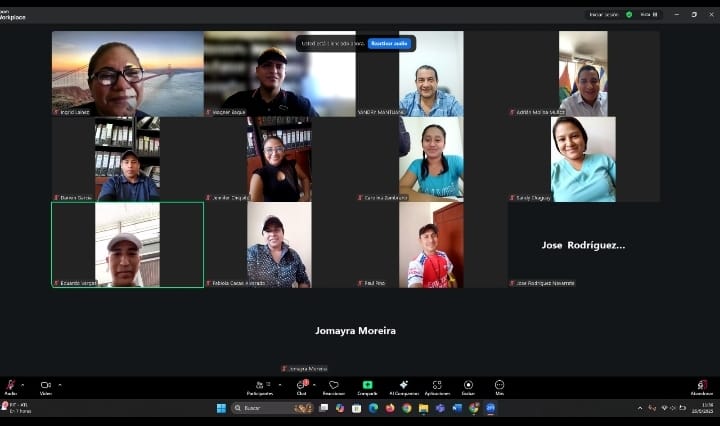This screenshot has width=720, height=426.
Task: Open the Reacciones panel
Action: pyautogui.click(x=334, y=386)
